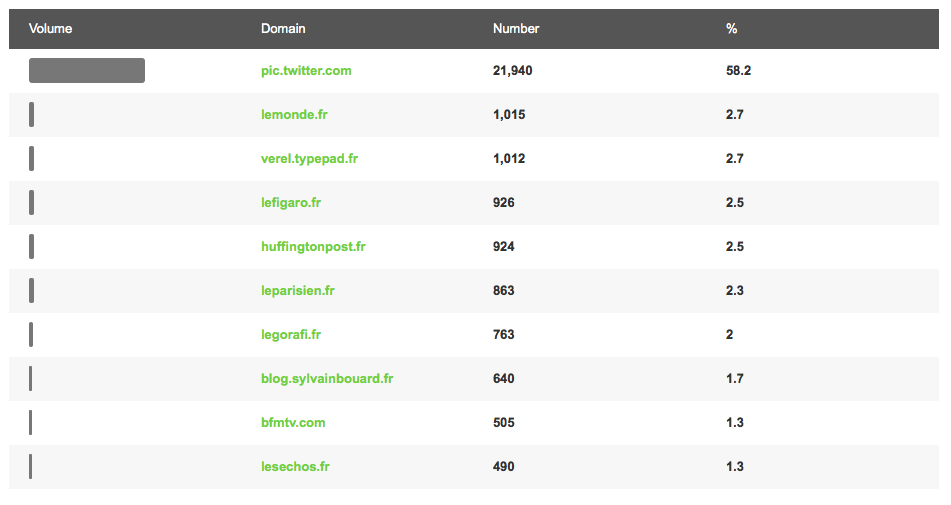Click the lefigaro.fr volume bar
Screen dimensions: 951x505
coord(32,202)
